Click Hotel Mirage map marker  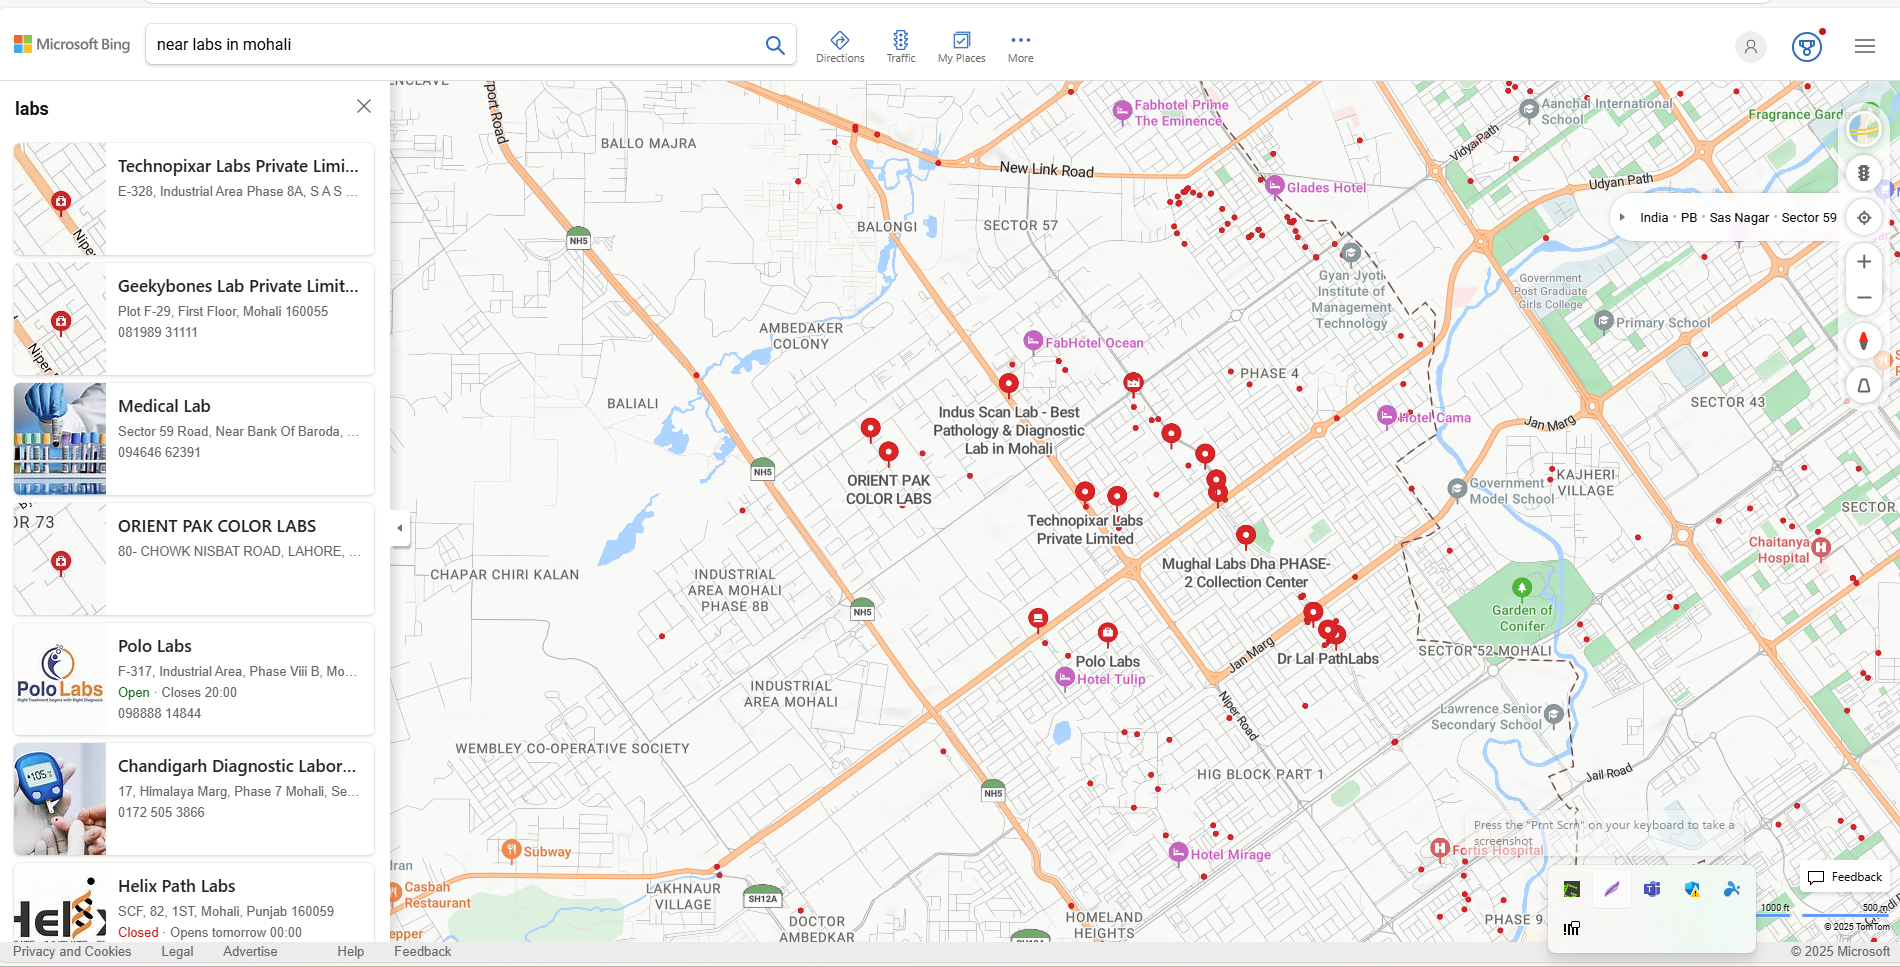click(1179, 853)
